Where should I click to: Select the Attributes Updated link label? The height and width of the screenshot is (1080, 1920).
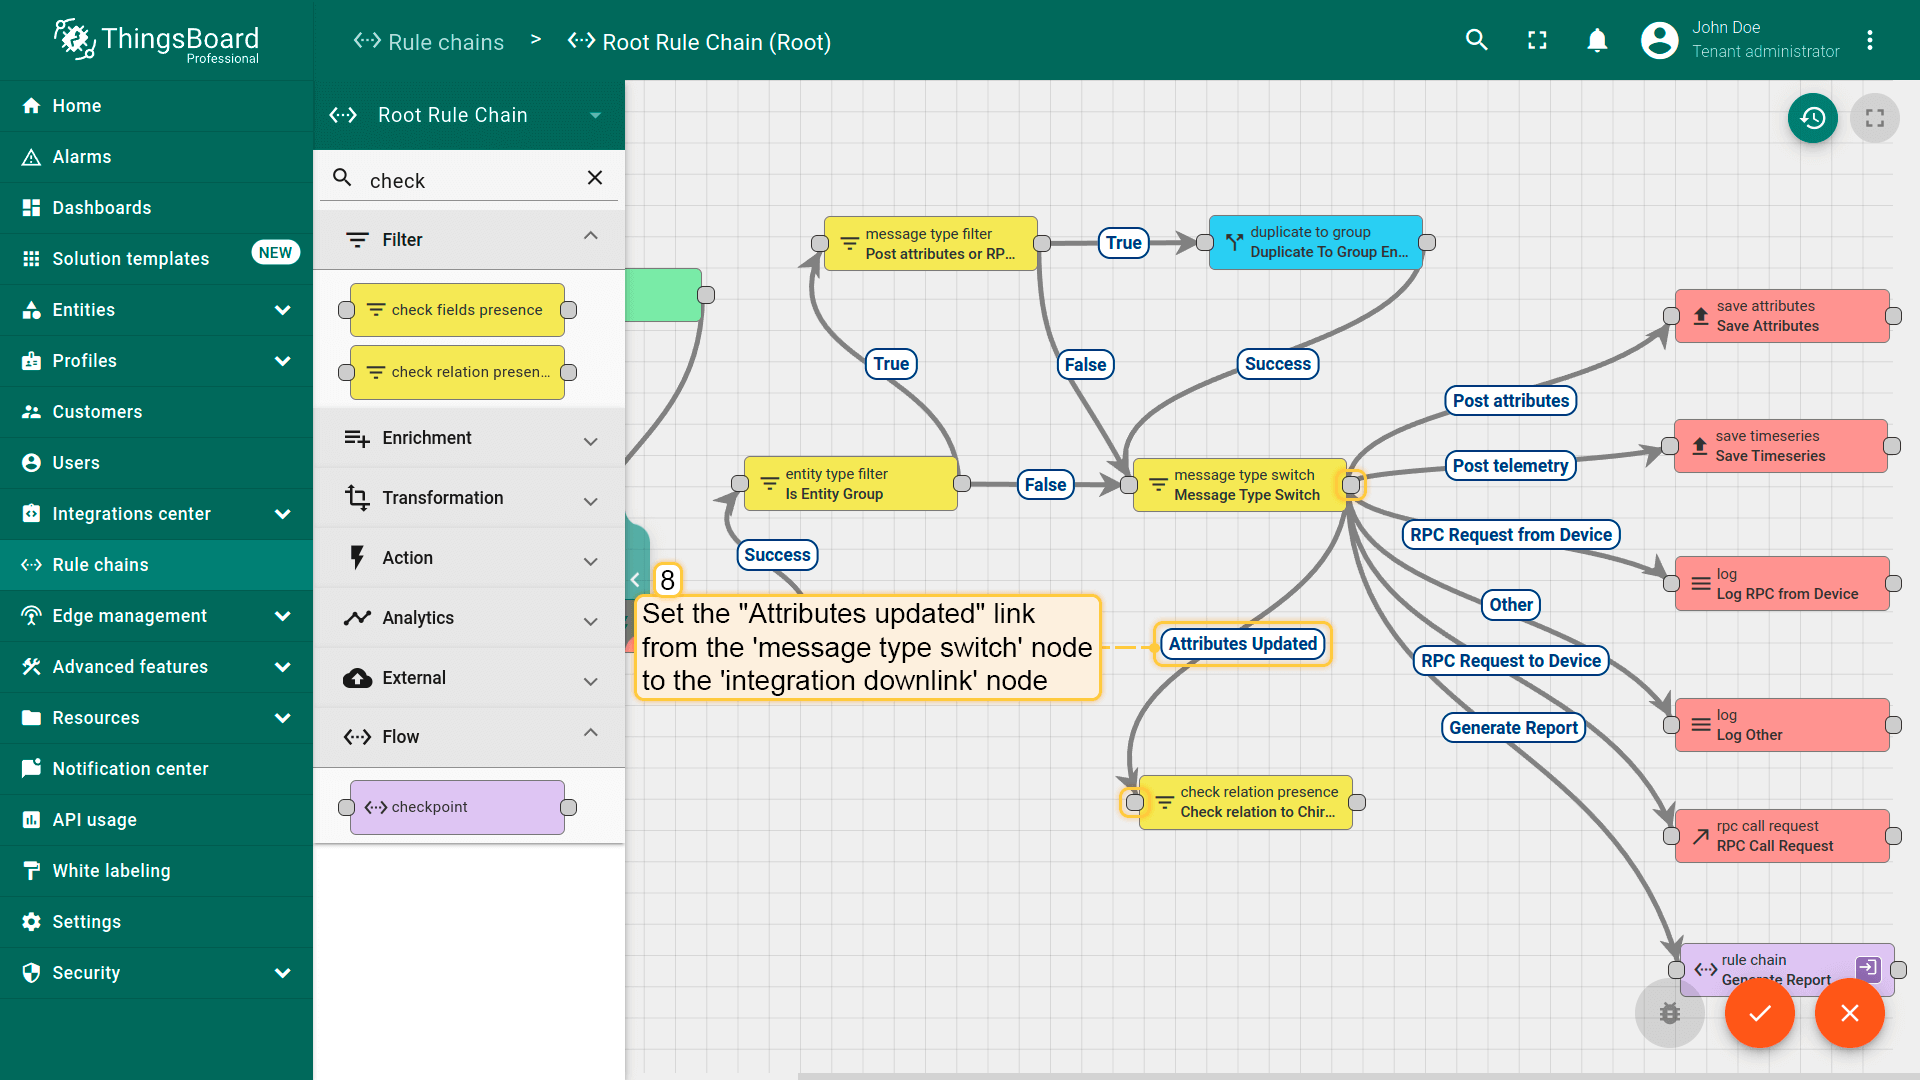click(1242, 644)
